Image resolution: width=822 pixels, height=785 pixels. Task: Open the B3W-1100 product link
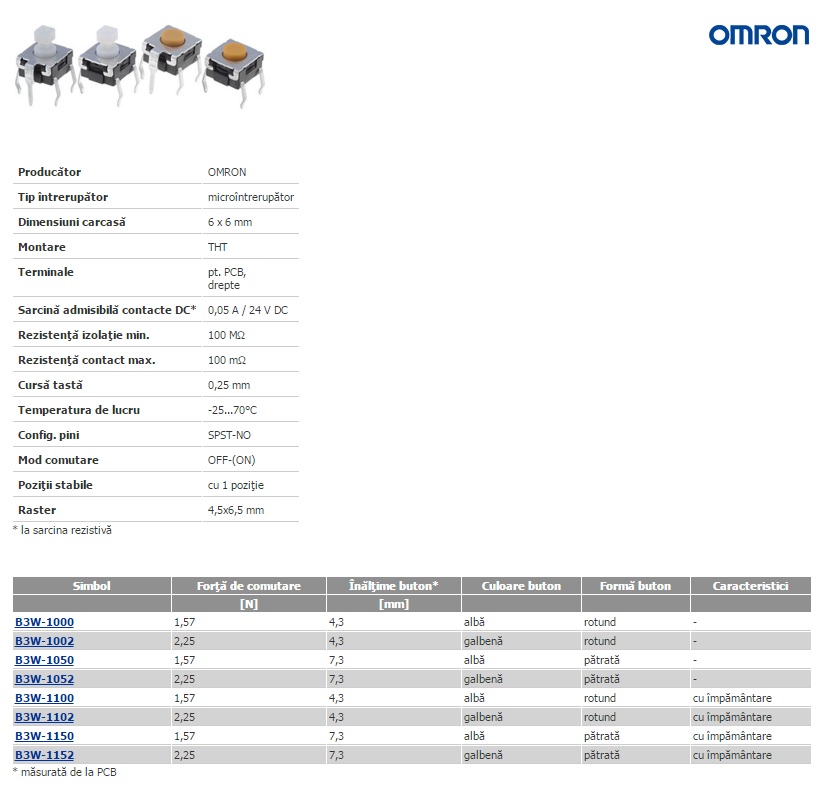(45, 698)
